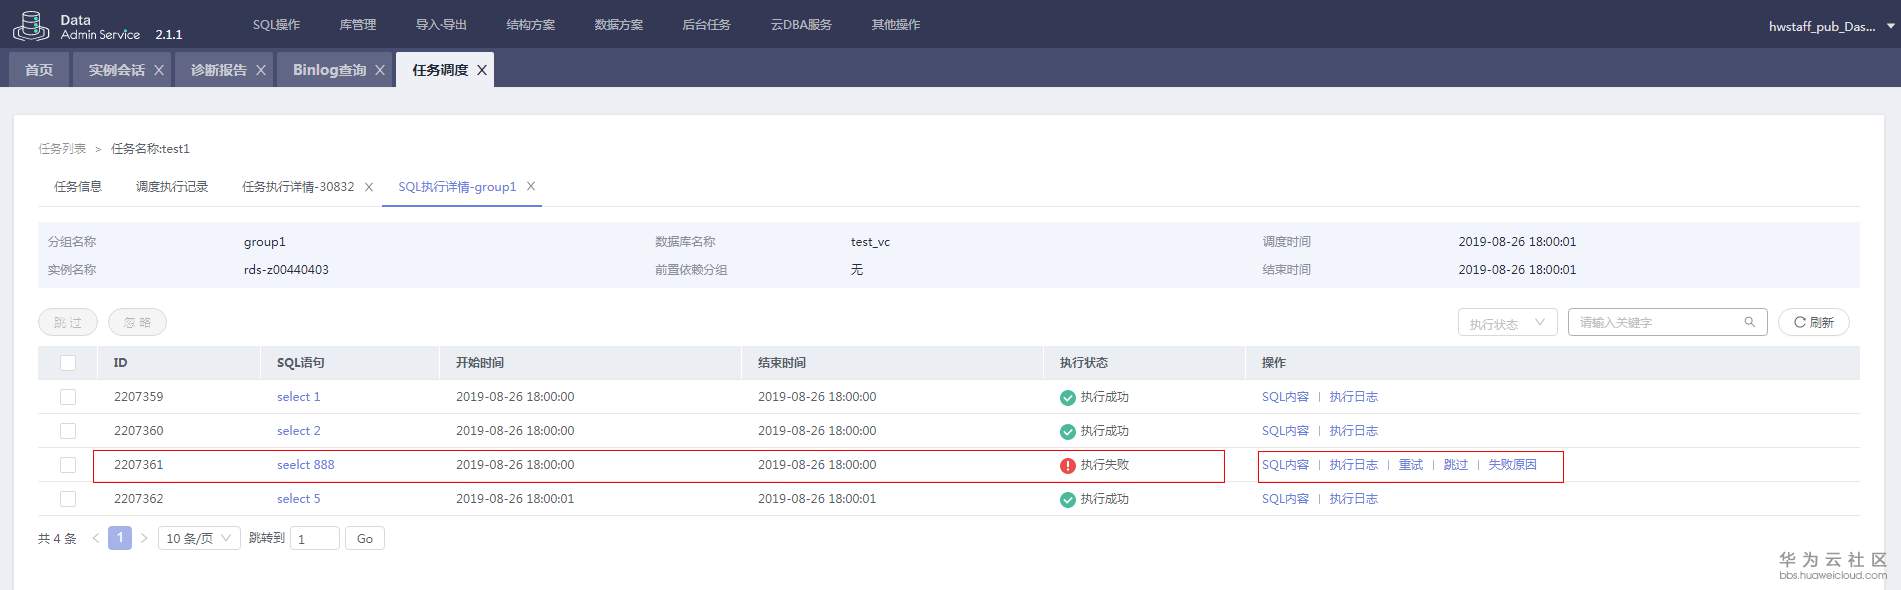Click the search magnifier icon in keyword box
This screenshot has width=1901, height=590.
1750,322
